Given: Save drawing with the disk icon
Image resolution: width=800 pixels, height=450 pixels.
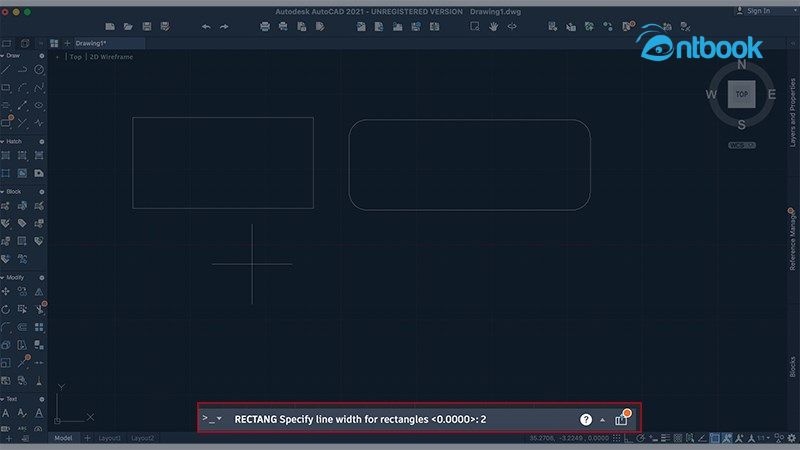Looking at the screenshot, I should click(x=147, y=27).
